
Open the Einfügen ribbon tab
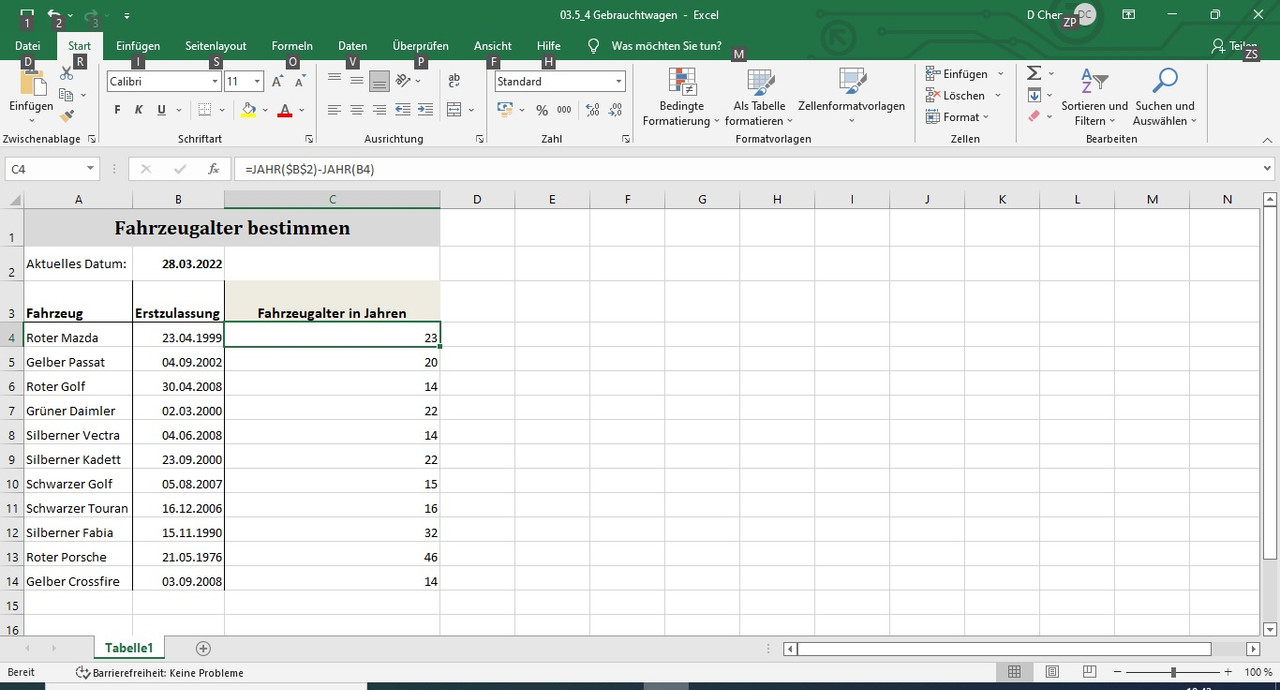pos(138,46)
